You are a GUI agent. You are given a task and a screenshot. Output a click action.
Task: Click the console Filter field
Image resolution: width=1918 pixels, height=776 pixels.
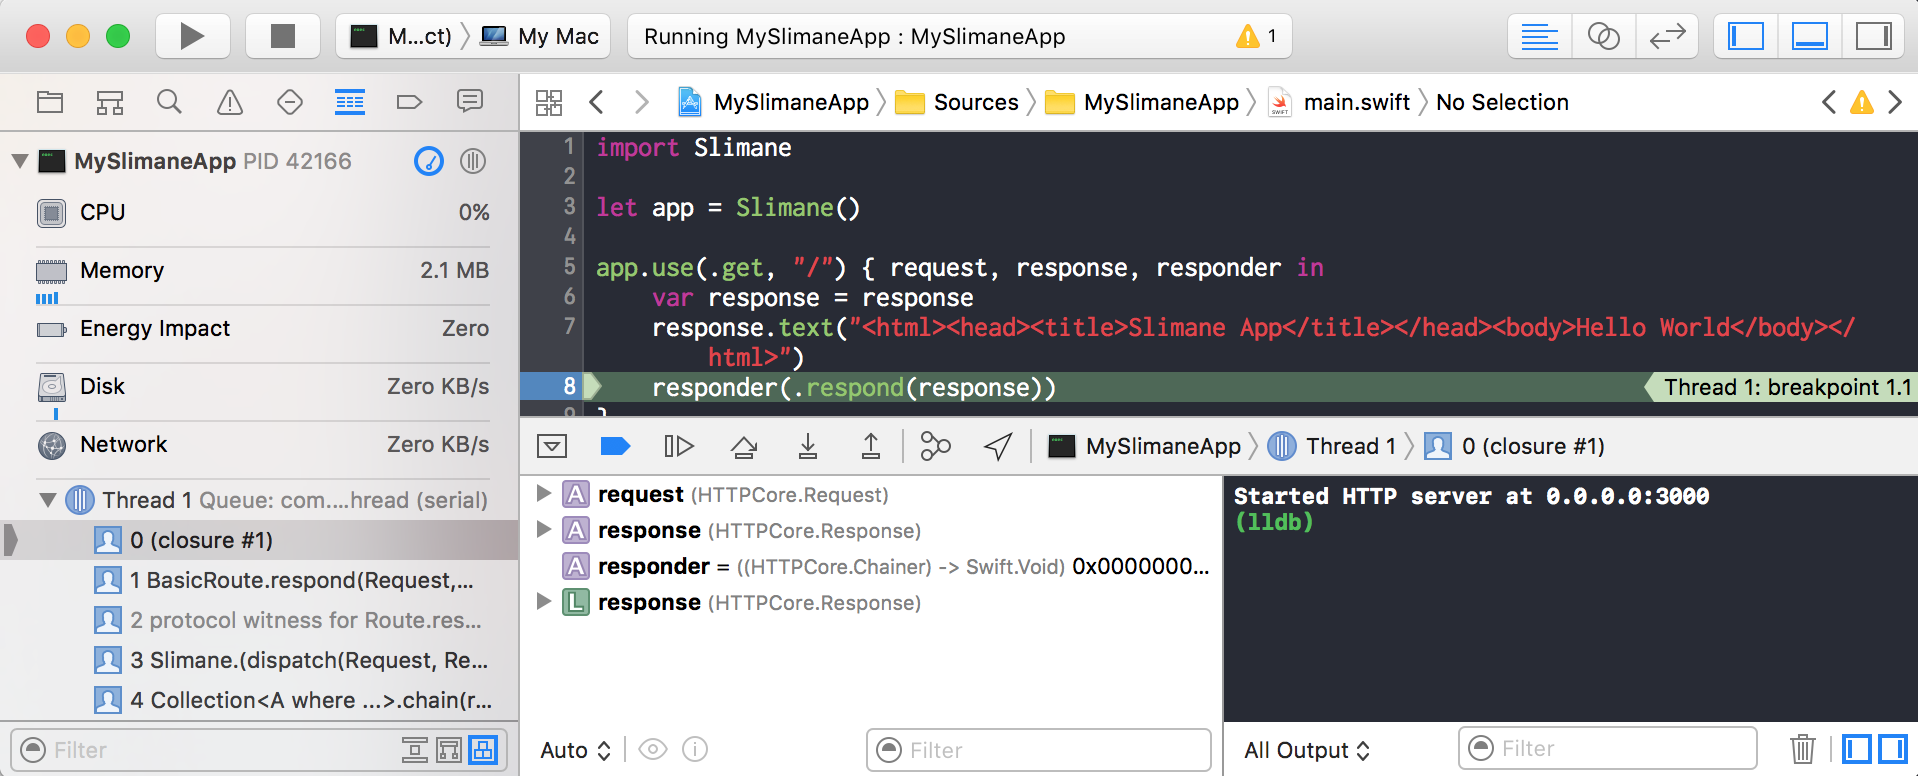pyautogui.click(x=1607, y=748)
